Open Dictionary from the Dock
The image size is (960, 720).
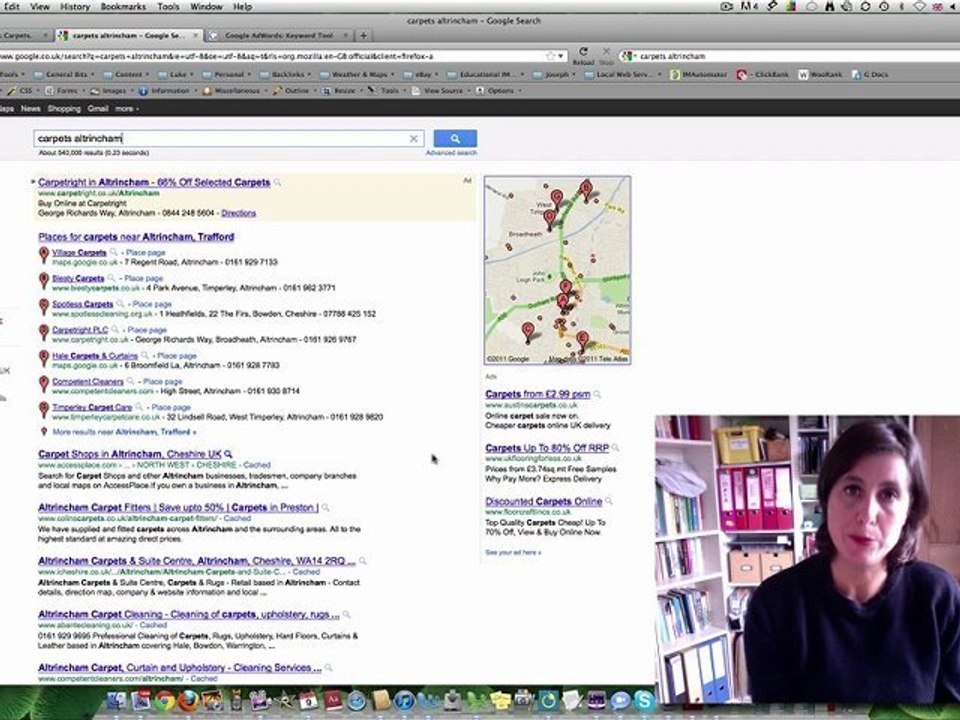[332, 700]
